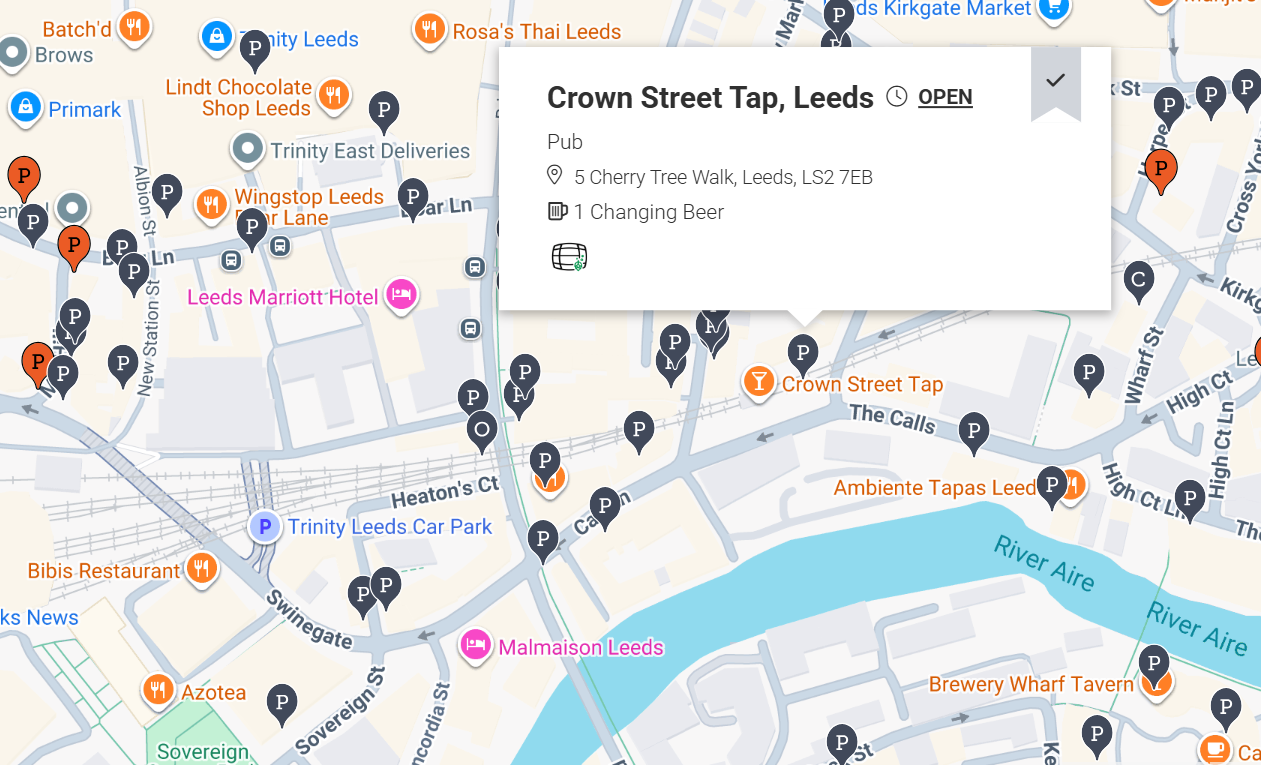Click the Bibis Restaurant fork icon
Image resolution: width=1261 pixels, height=765 pixels.
[x=201, y=569]
